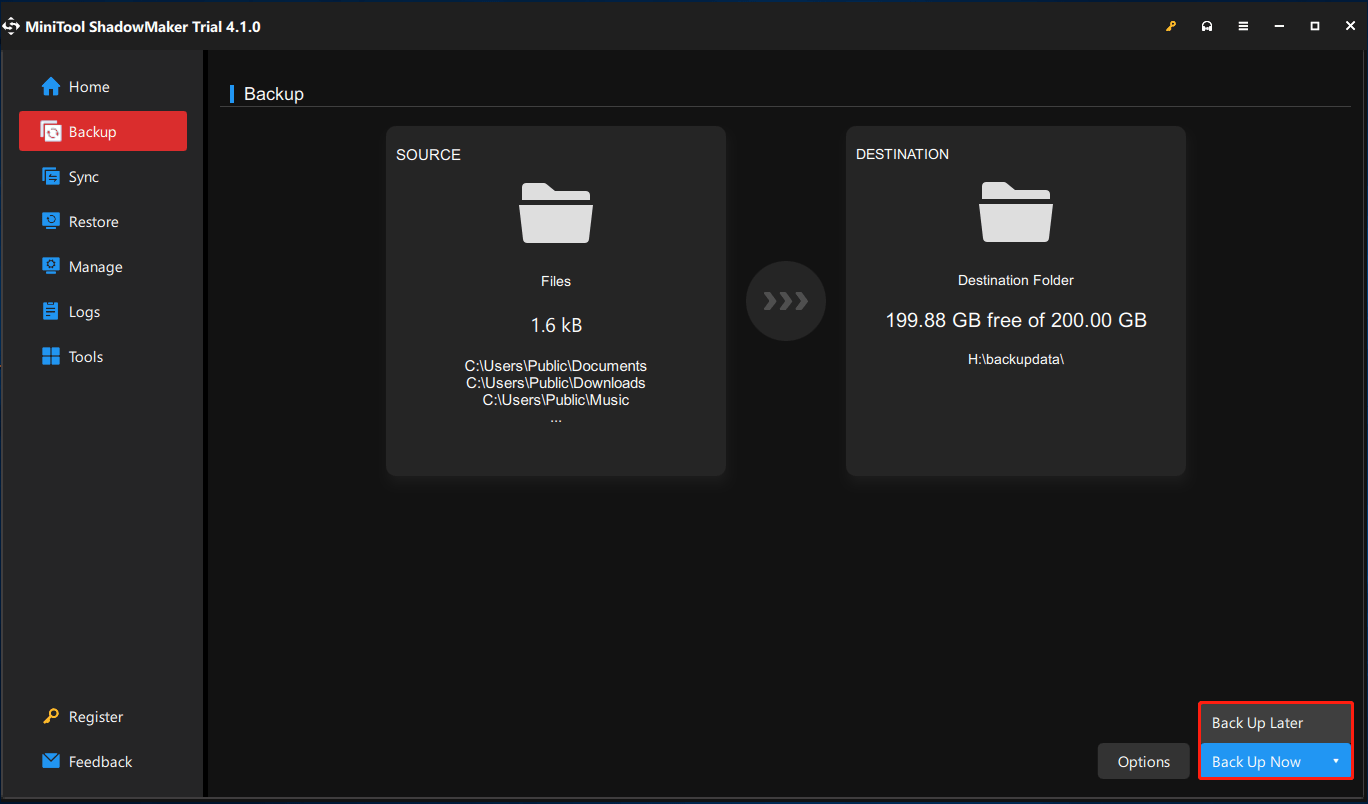Select the DESTINATION folder card
1368x804 pixels.
[x=1015, y=300]
